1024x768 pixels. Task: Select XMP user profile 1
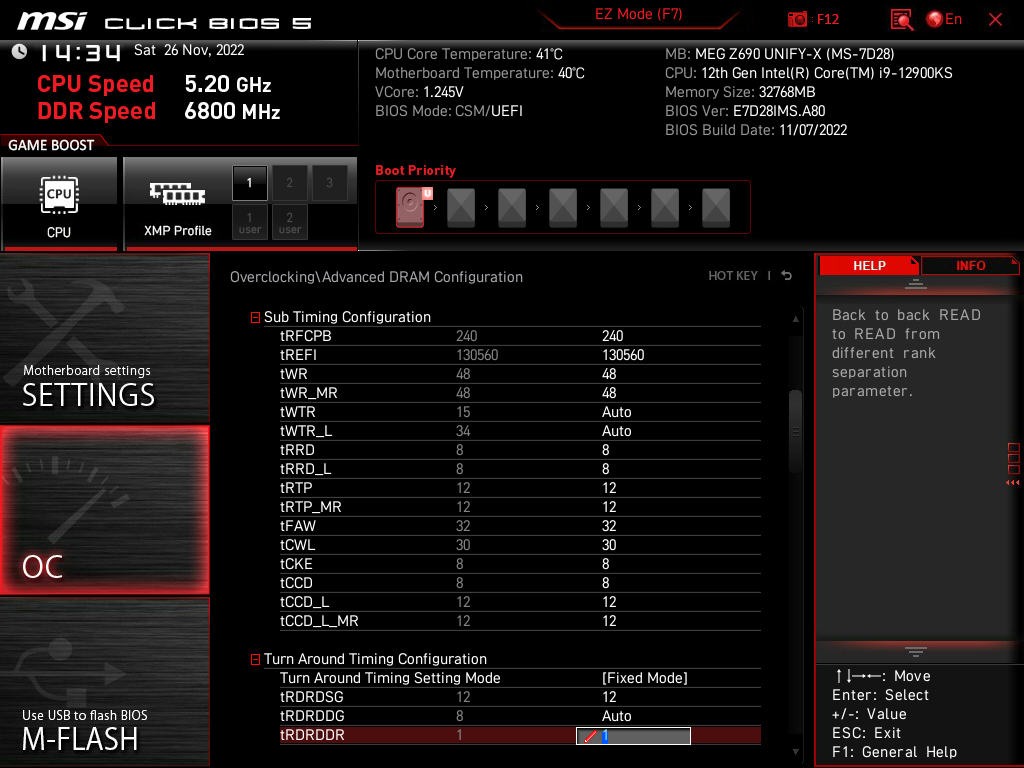249,222
